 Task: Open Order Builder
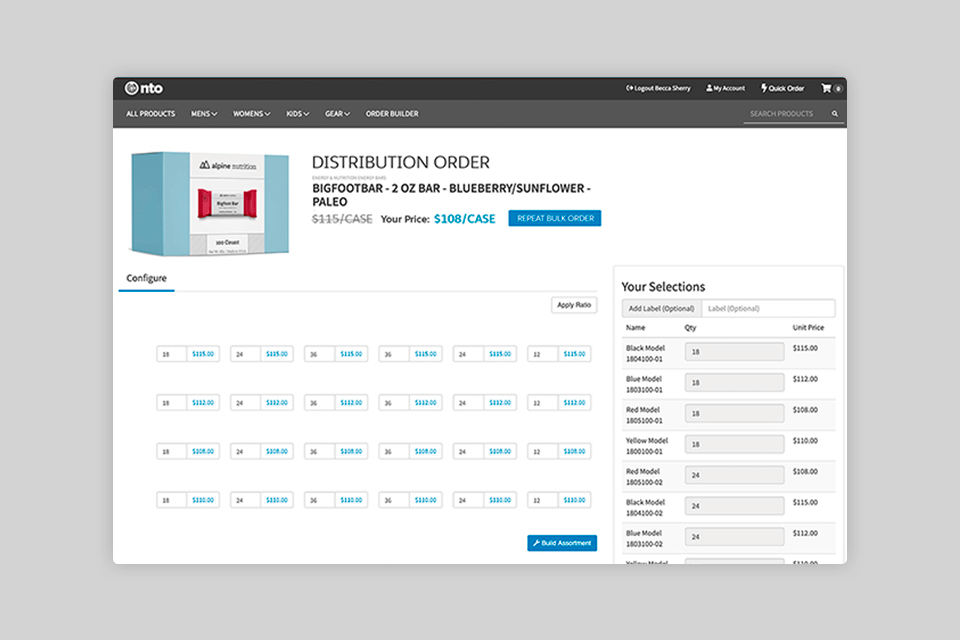tap(392, 114)
